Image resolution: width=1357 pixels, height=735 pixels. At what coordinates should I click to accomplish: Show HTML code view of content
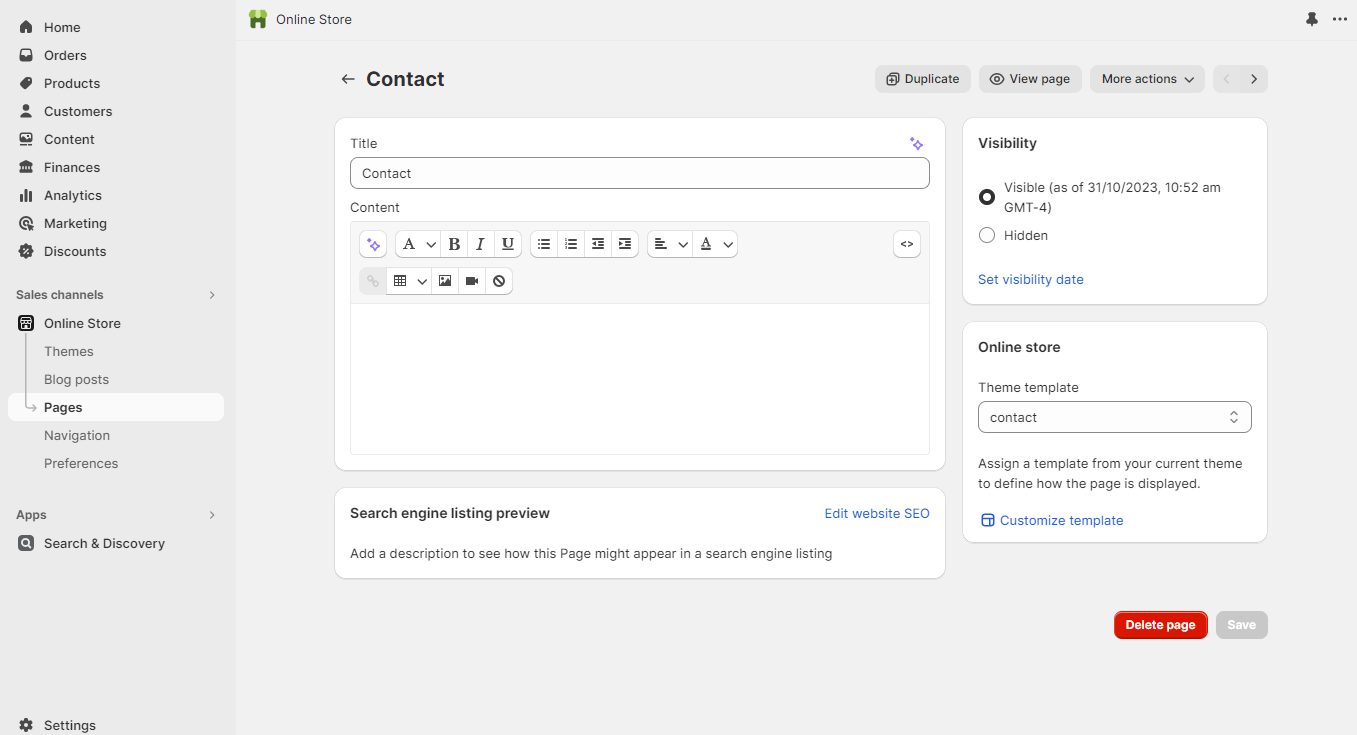pos(906,244)
